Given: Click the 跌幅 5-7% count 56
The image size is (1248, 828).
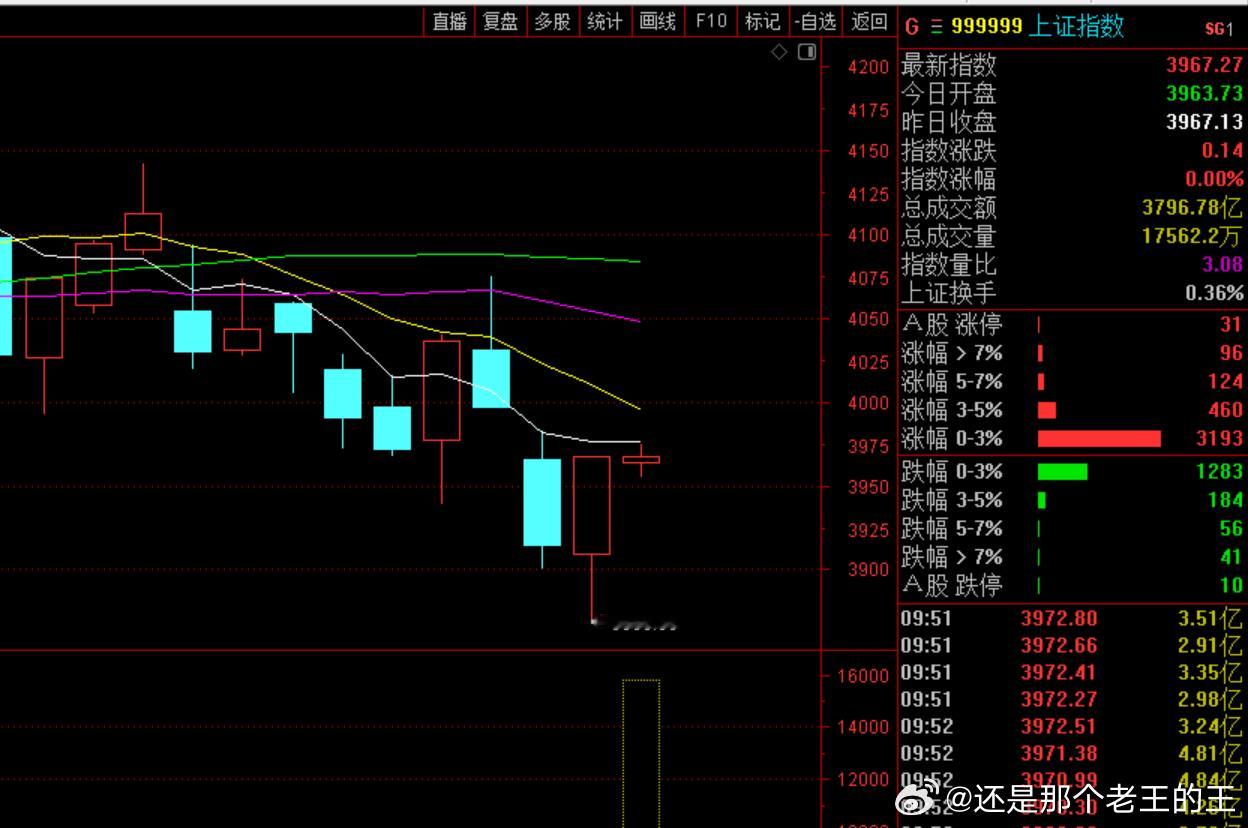Looking at the screenshot, I should pyautogui.click(x=1231, y=528).
